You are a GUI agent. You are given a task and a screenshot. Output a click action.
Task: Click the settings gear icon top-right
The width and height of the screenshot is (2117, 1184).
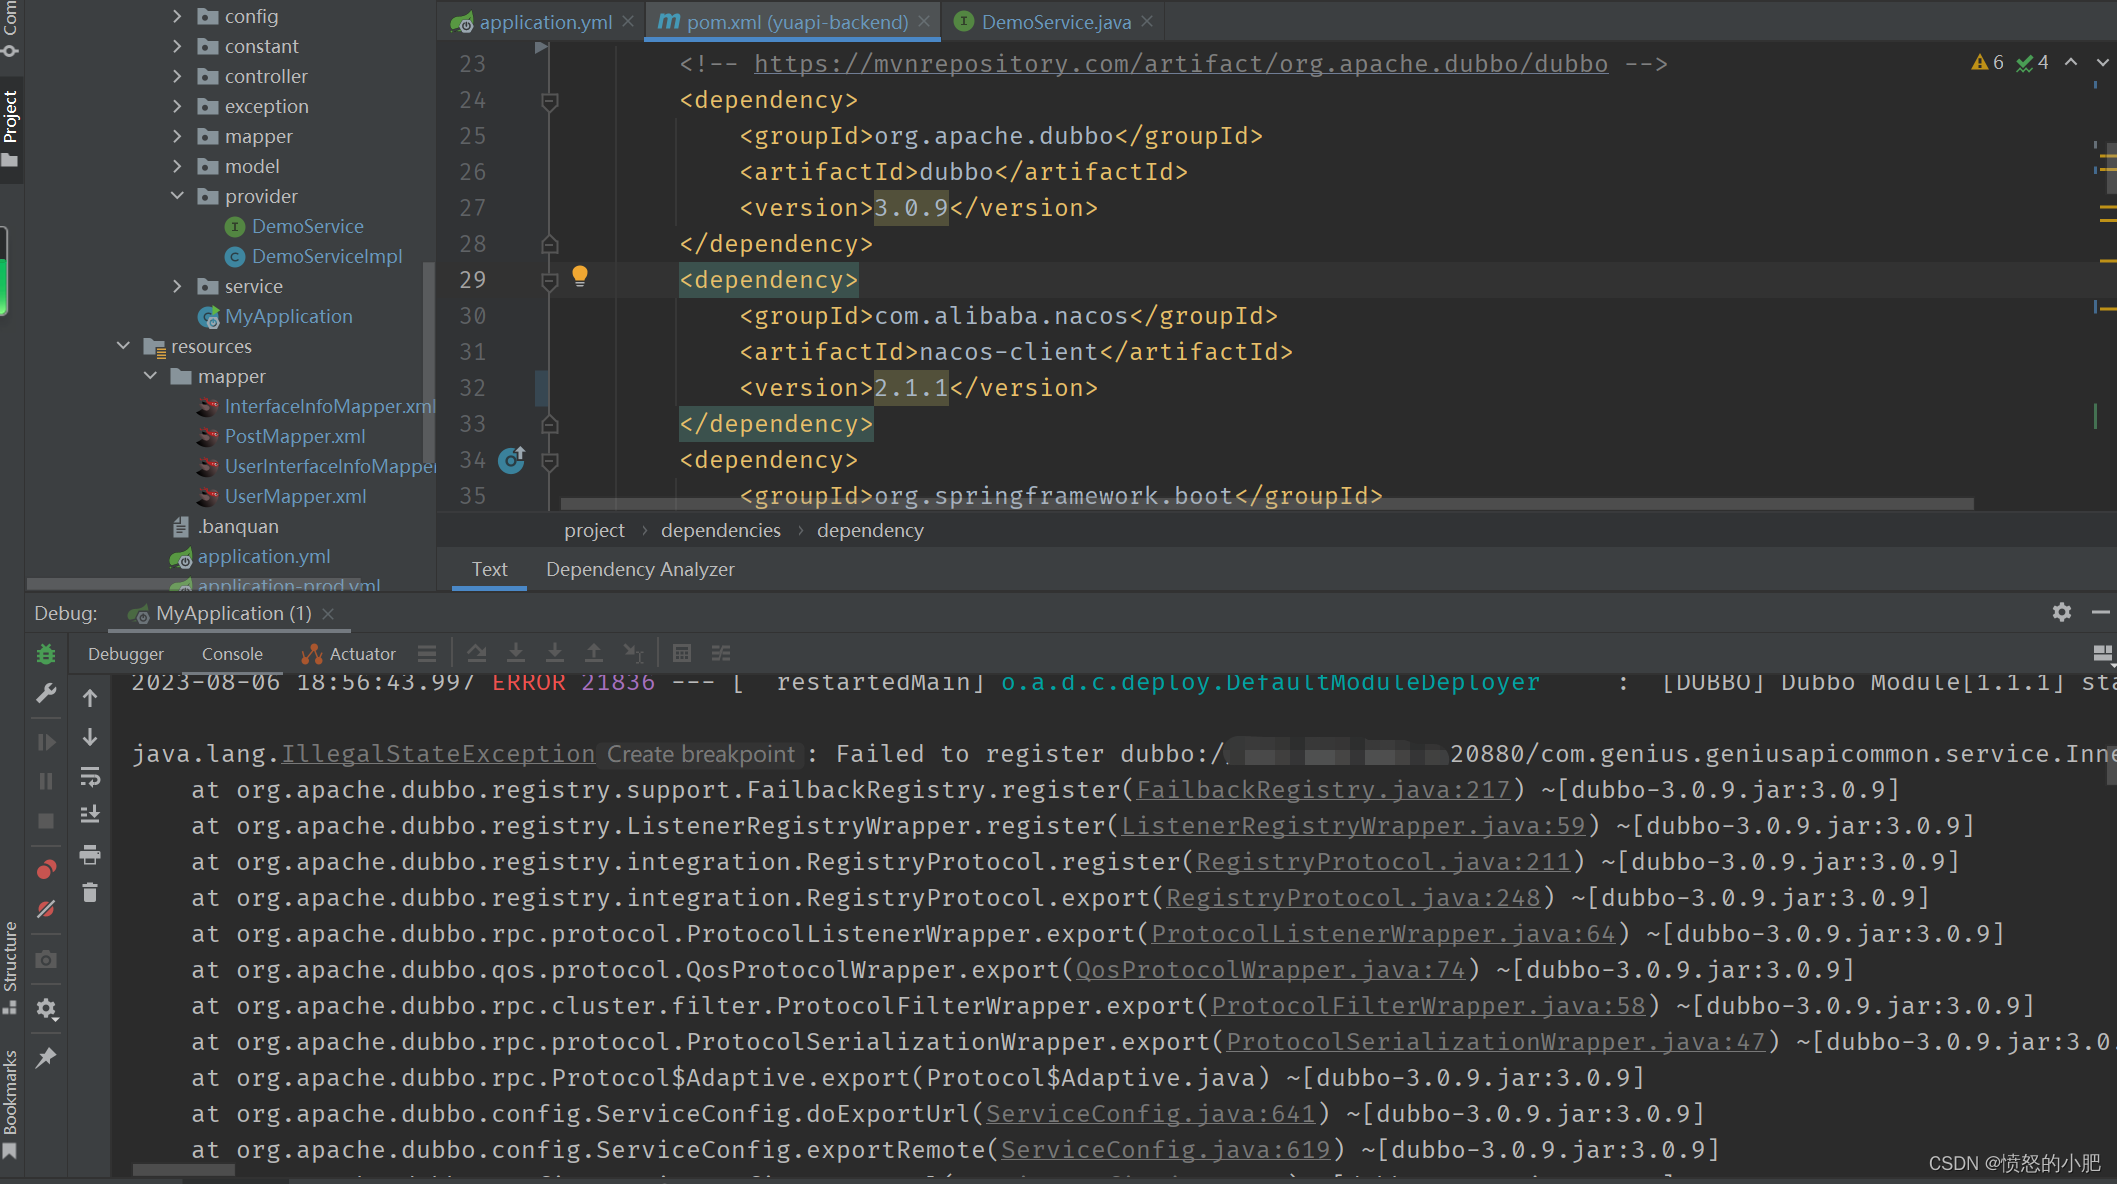pyautogui.click(x=2062, y=612)
